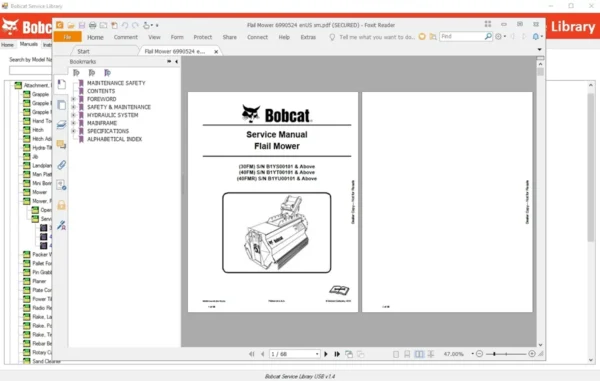Open the View ribbon tab
Screen dimensions: 600x381
(154, 37)
